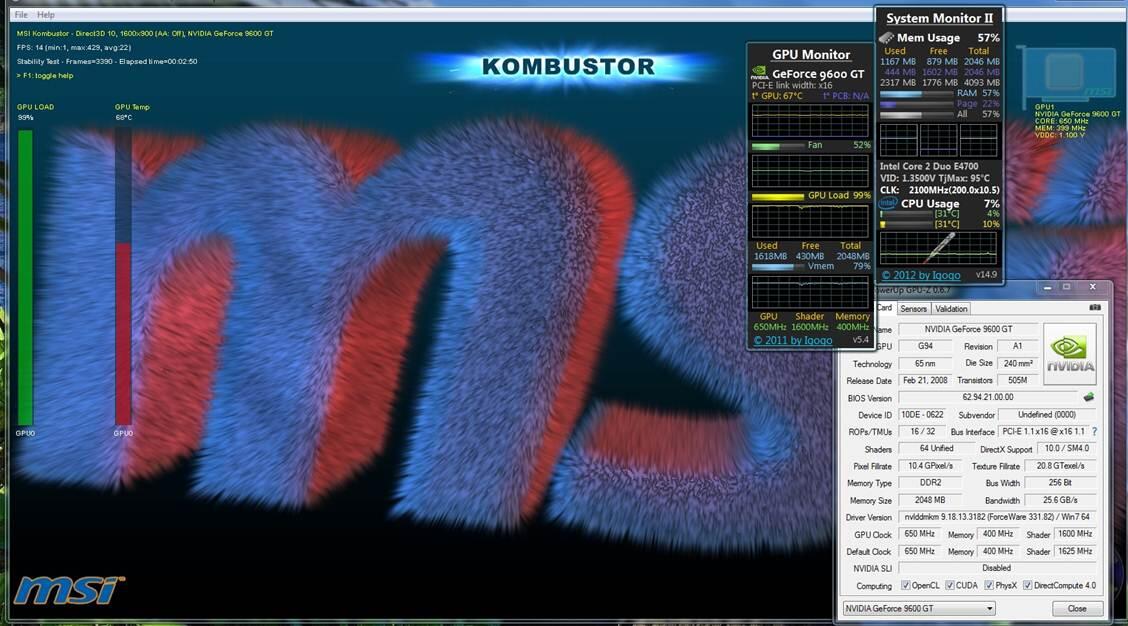Switch to the Sensors tab in GPU-Z
The width and height of the screenshot is (1128, 626).
914,309
